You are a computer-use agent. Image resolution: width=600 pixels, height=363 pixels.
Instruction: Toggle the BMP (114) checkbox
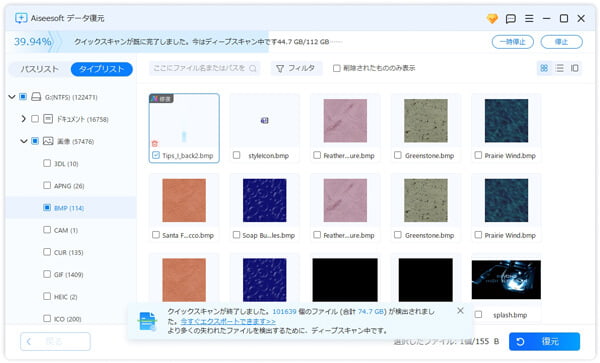click(x=47, y=208)
